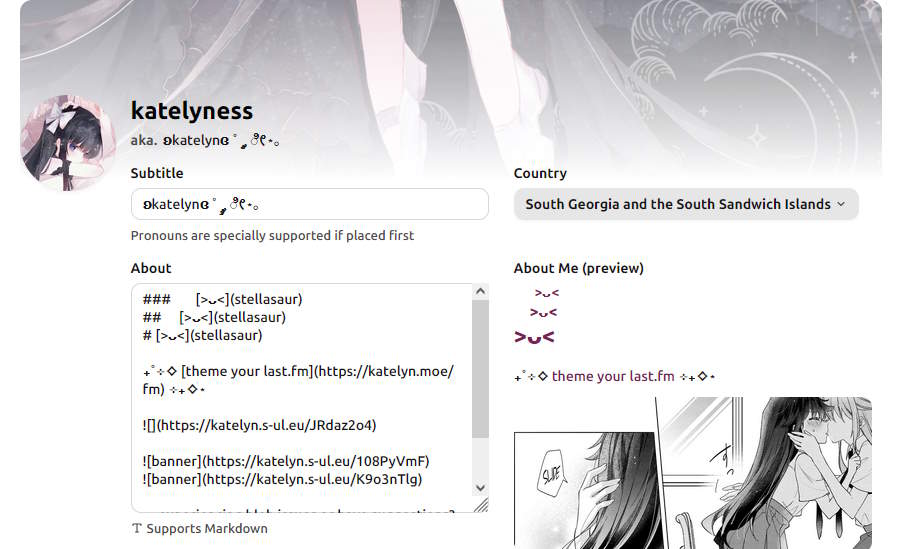Click the About textarea scroll down arrow
902x549 pixels.
(x=480, y=488)
